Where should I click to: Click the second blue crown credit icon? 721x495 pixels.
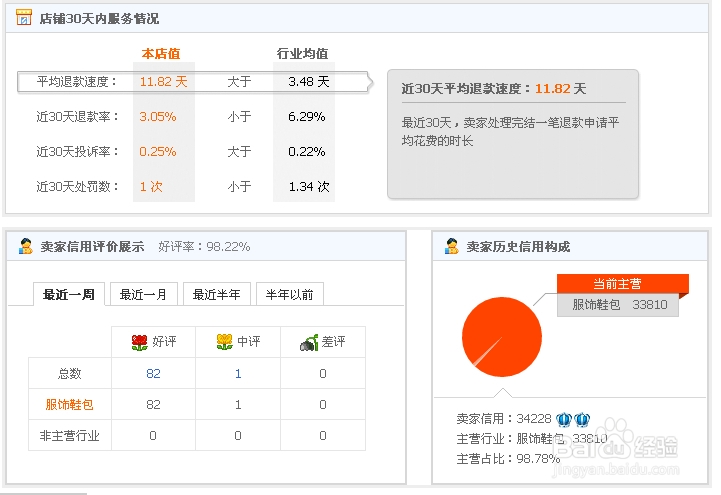[582, 419]
